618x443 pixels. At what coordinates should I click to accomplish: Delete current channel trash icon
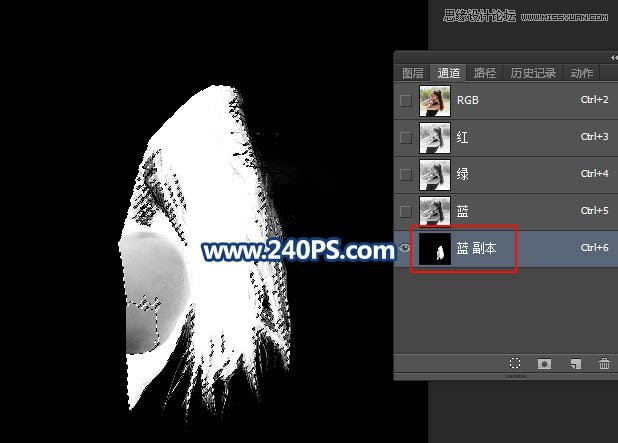(604, 363)
